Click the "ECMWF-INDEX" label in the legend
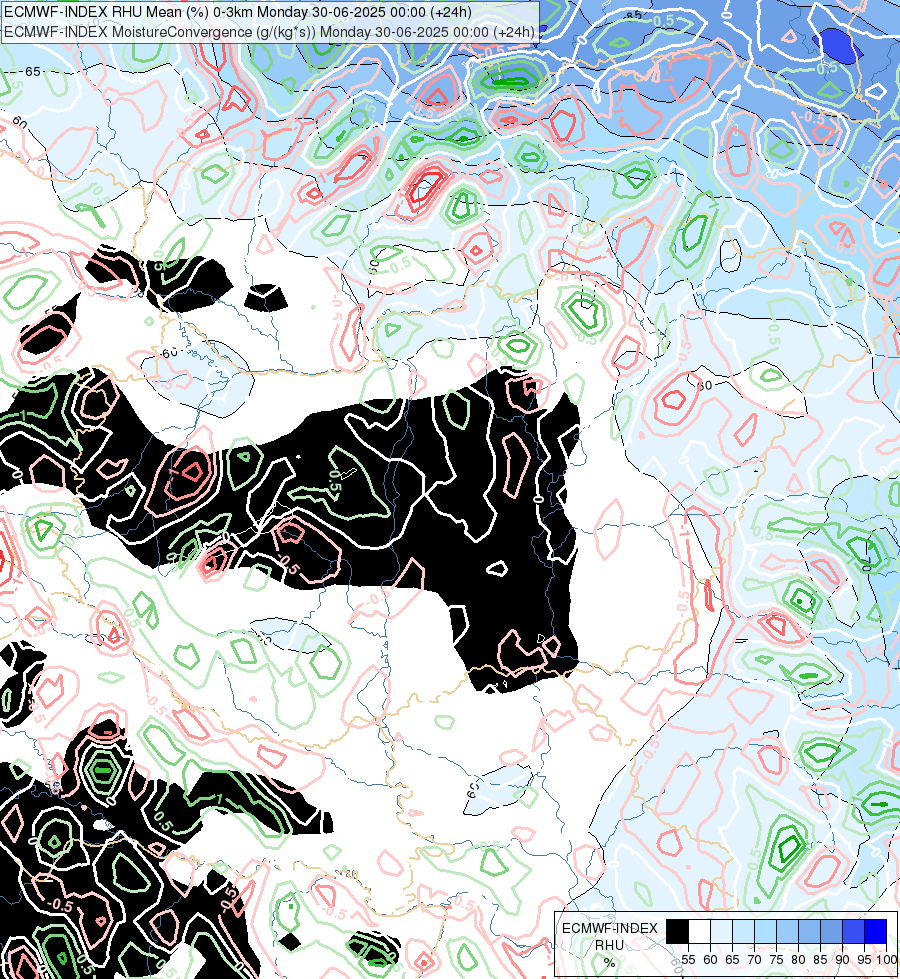The width and height of the screenshot is (900, 979). (x=610, y=928)
